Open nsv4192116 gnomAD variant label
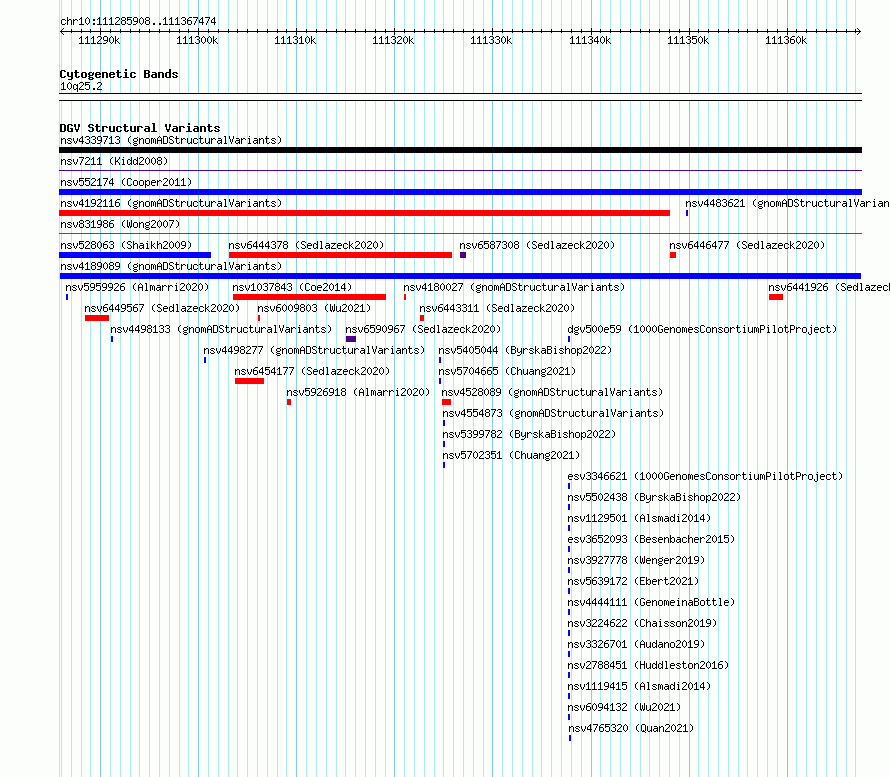890x777 pixels. 171,203
